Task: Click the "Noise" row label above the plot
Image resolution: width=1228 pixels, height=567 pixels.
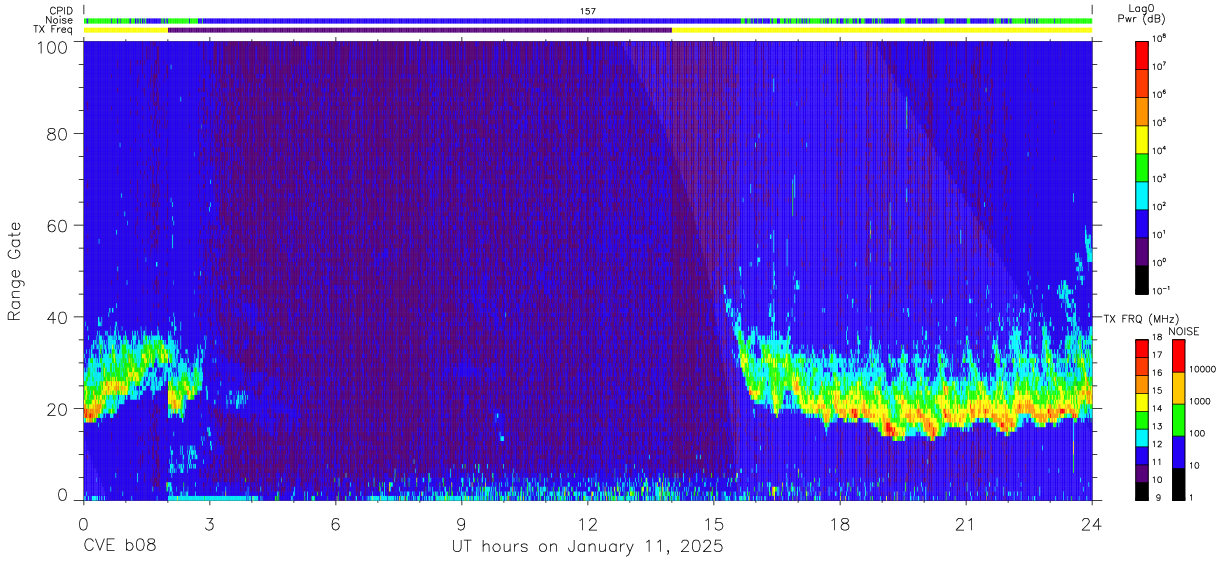Action: [59, 20]
